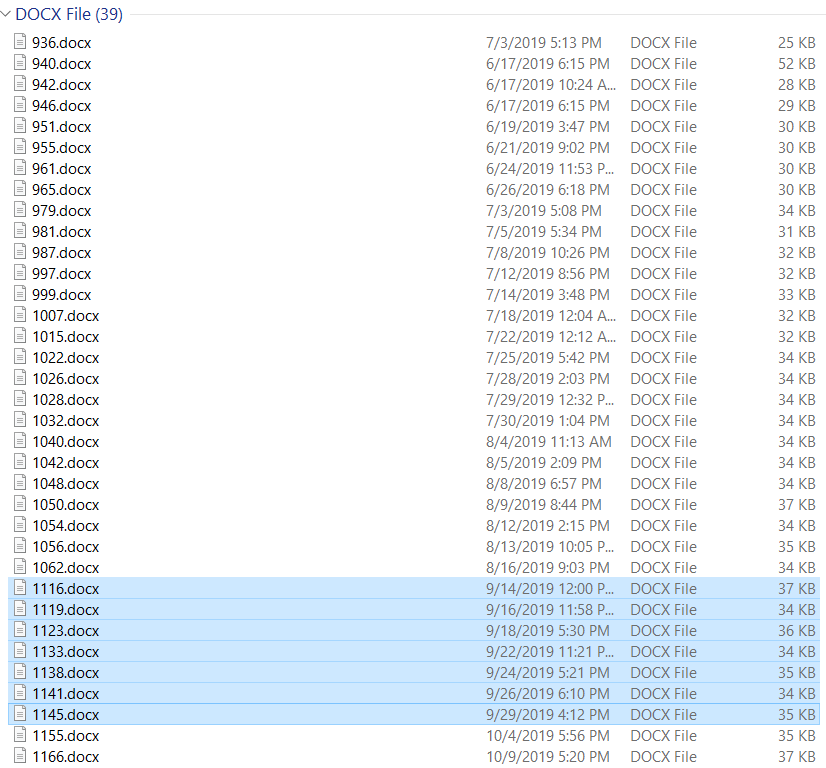The height and width of the screenshot is (768, 826).
Task: Click the document icon for 1116.docx
Action: tap(20, 588)
